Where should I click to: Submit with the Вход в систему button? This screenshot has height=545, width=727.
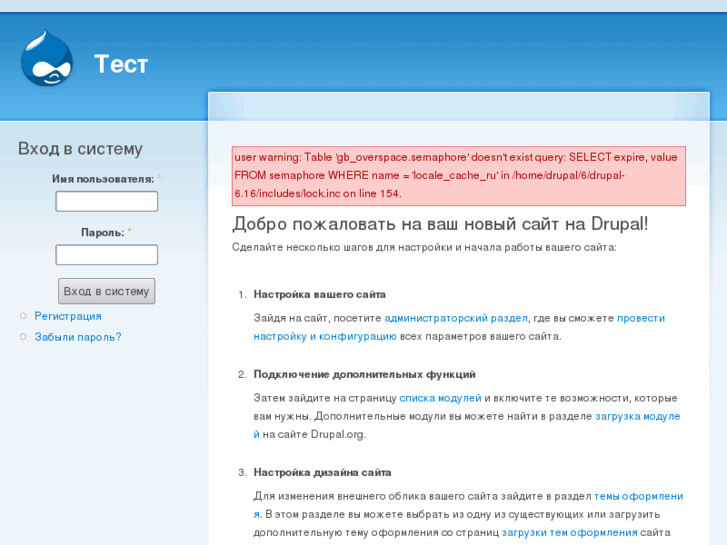(107, 291)
